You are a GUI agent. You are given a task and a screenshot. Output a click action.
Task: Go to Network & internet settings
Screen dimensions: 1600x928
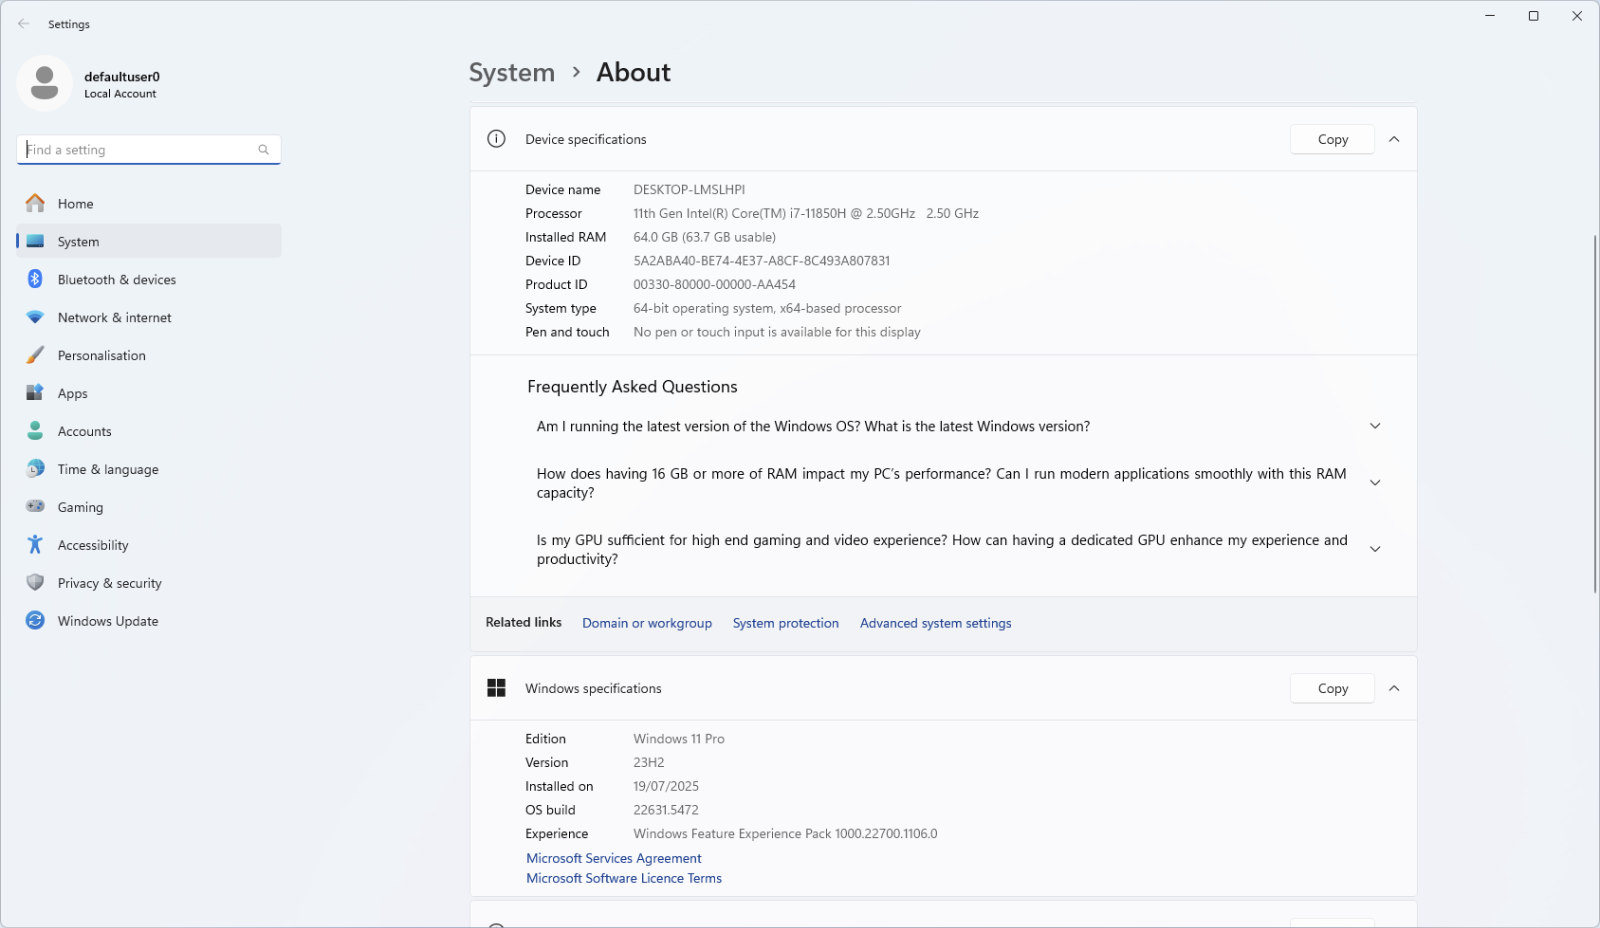pyautogui.click(x=149, y=317)
